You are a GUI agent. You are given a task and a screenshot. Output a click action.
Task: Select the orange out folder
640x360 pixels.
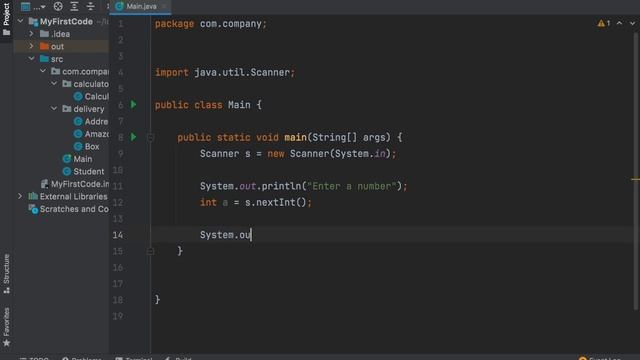tap(44, 46)
